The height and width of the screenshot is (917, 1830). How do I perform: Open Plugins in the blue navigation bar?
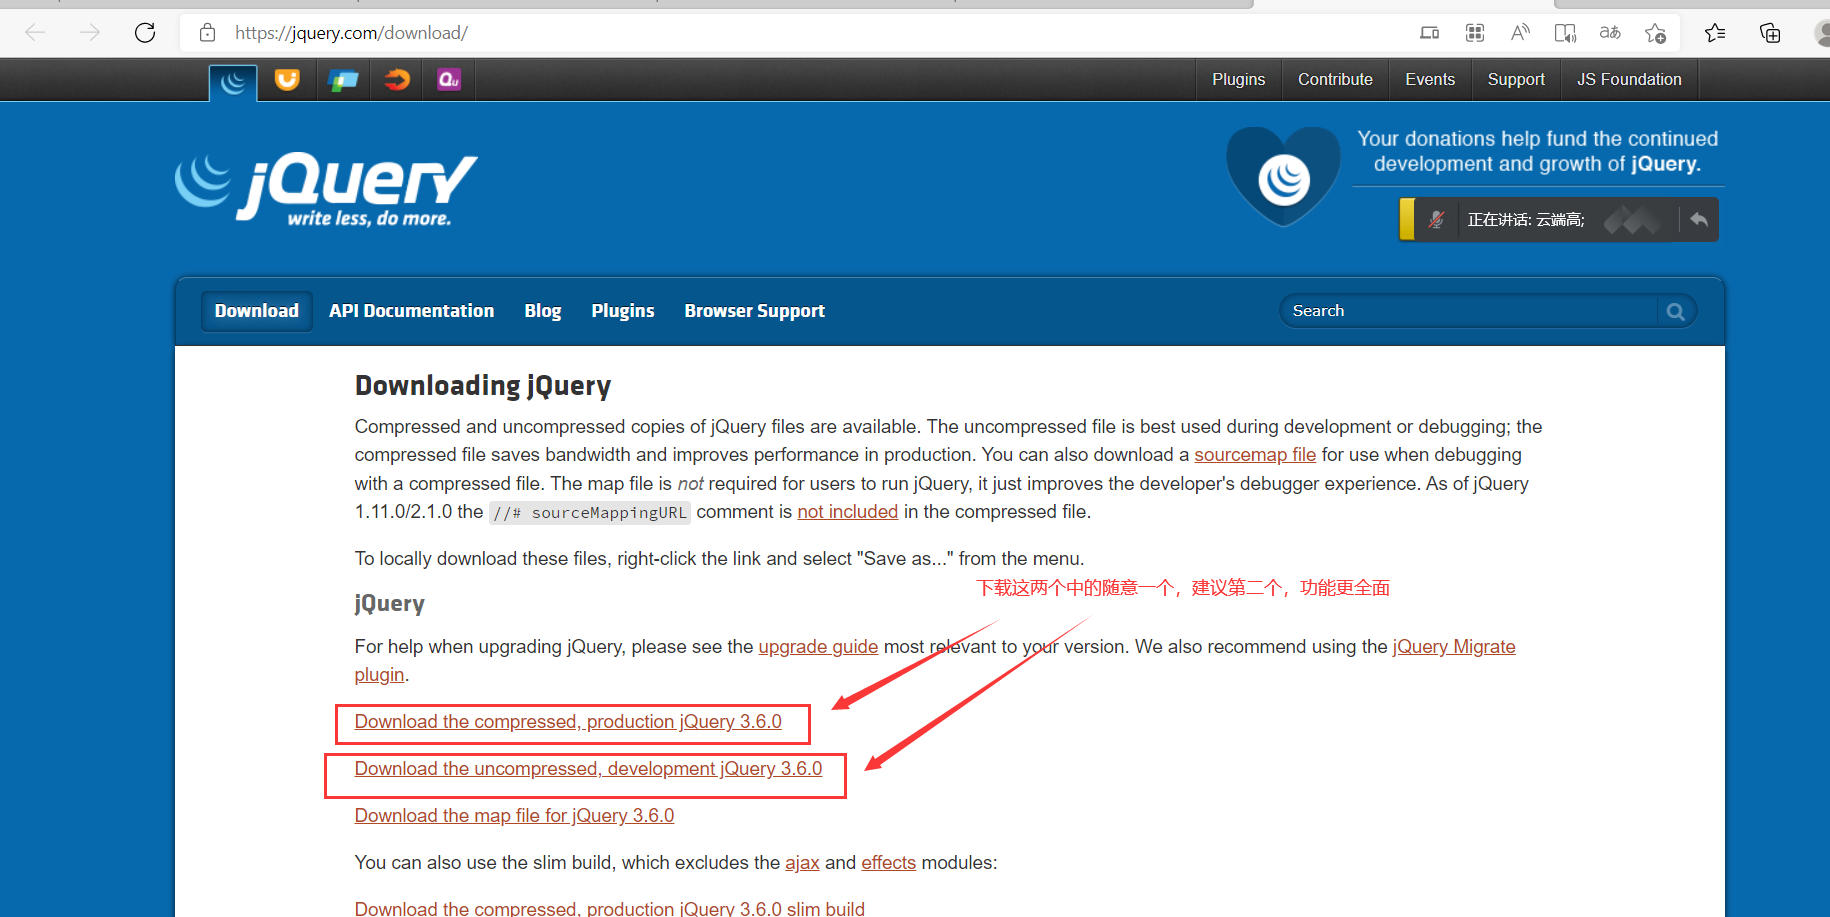click(x=623, y=311)
